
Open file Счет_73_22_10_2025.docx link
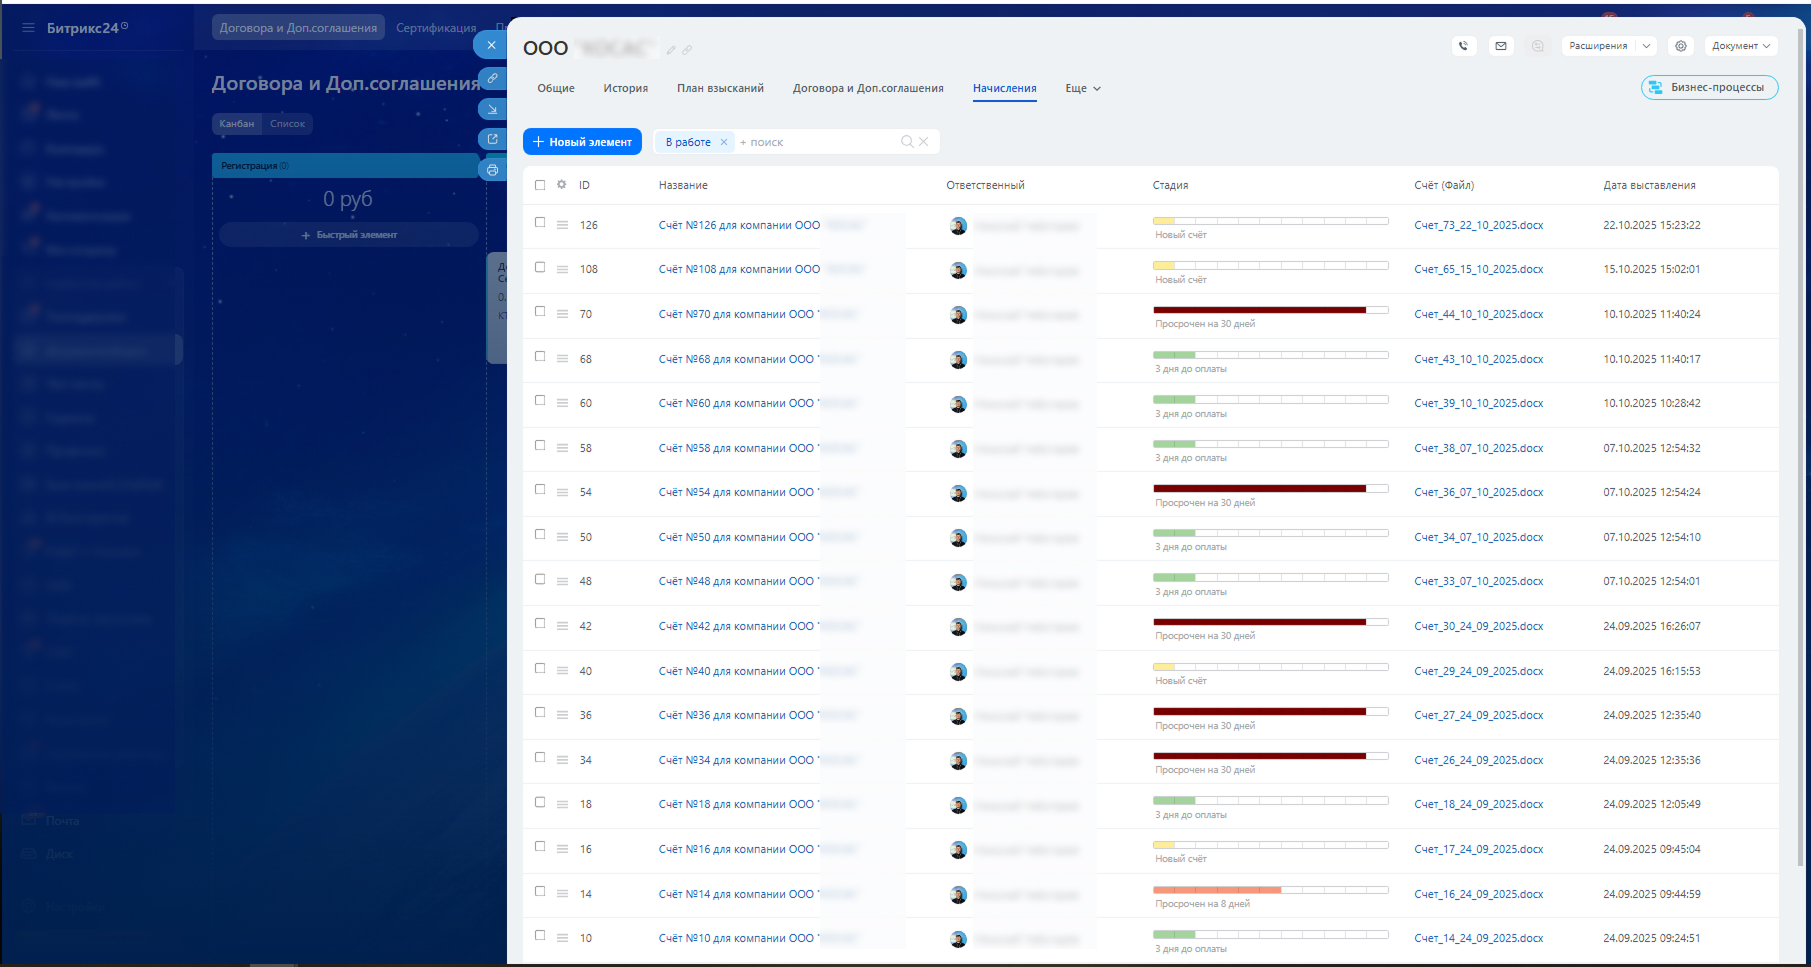tap(1478, 226)
